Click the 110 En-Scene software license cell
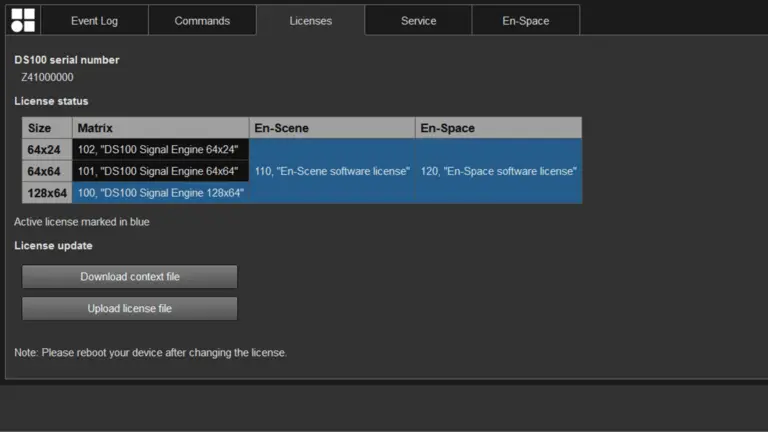The width and height of the screenshot is (768, 432). [332, 171]
